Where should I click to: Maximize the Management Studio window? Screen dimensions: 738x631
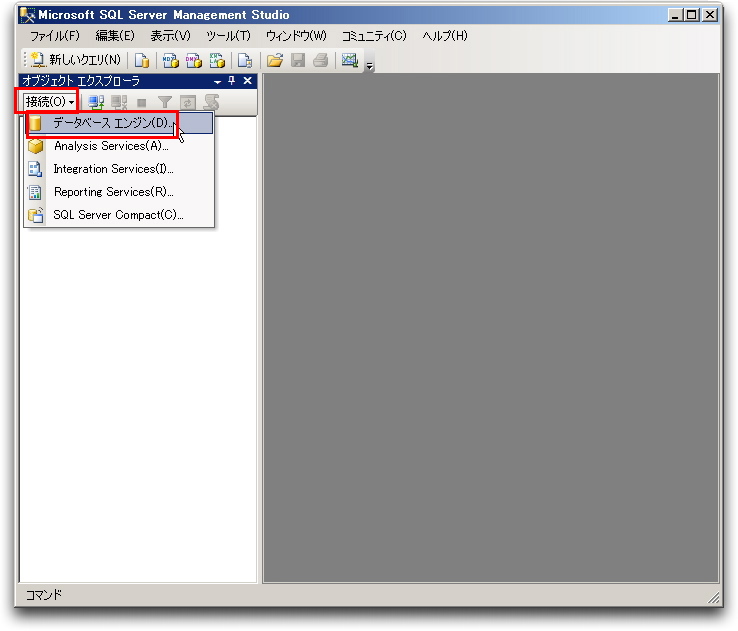coord(692,15)
